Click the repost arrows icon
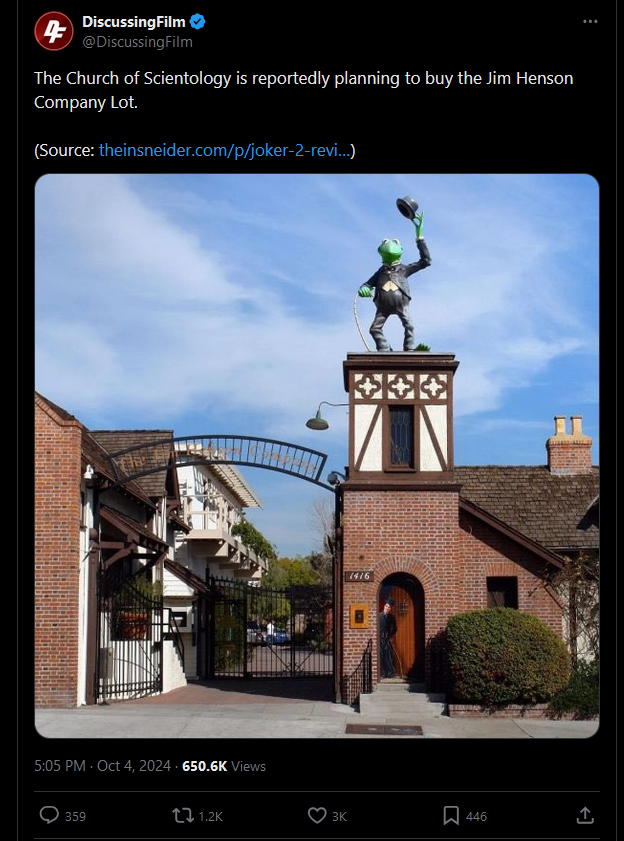Image resolution: width=624 pixels, height=841 pixels. [x=183, y=816]
